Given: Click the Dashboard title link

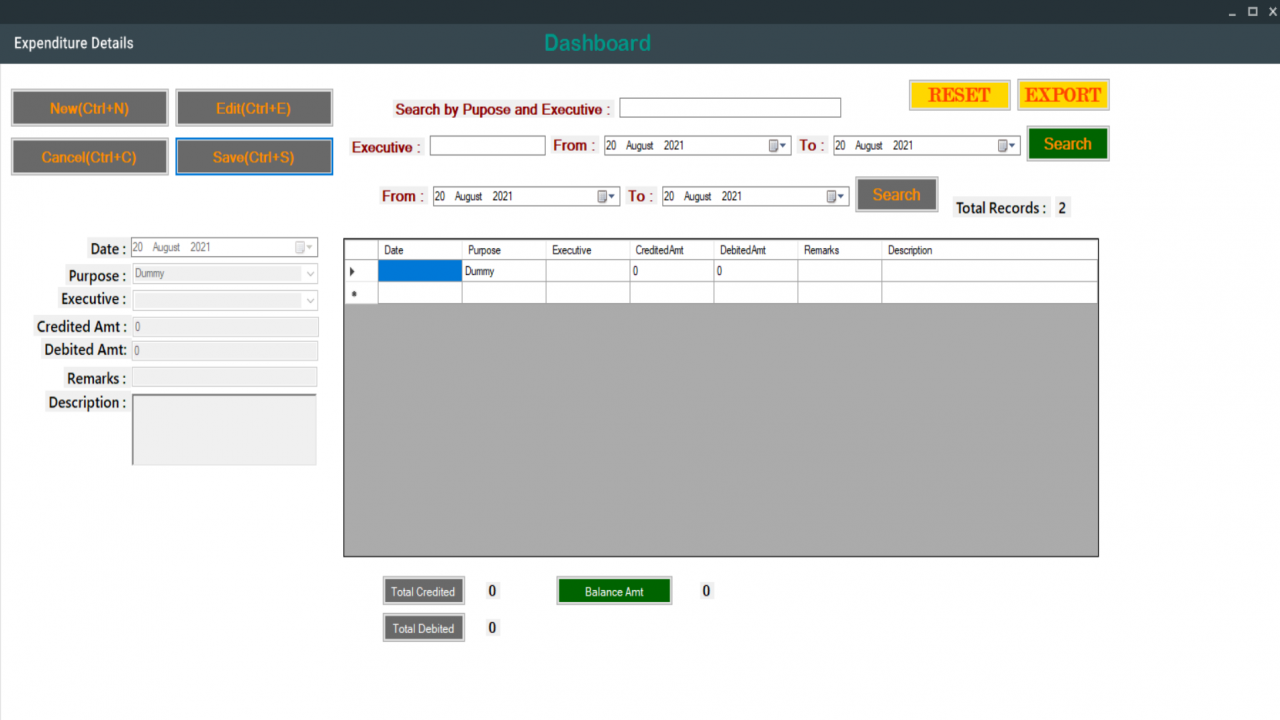Looking at the screenshot, I should pos(597,43).
